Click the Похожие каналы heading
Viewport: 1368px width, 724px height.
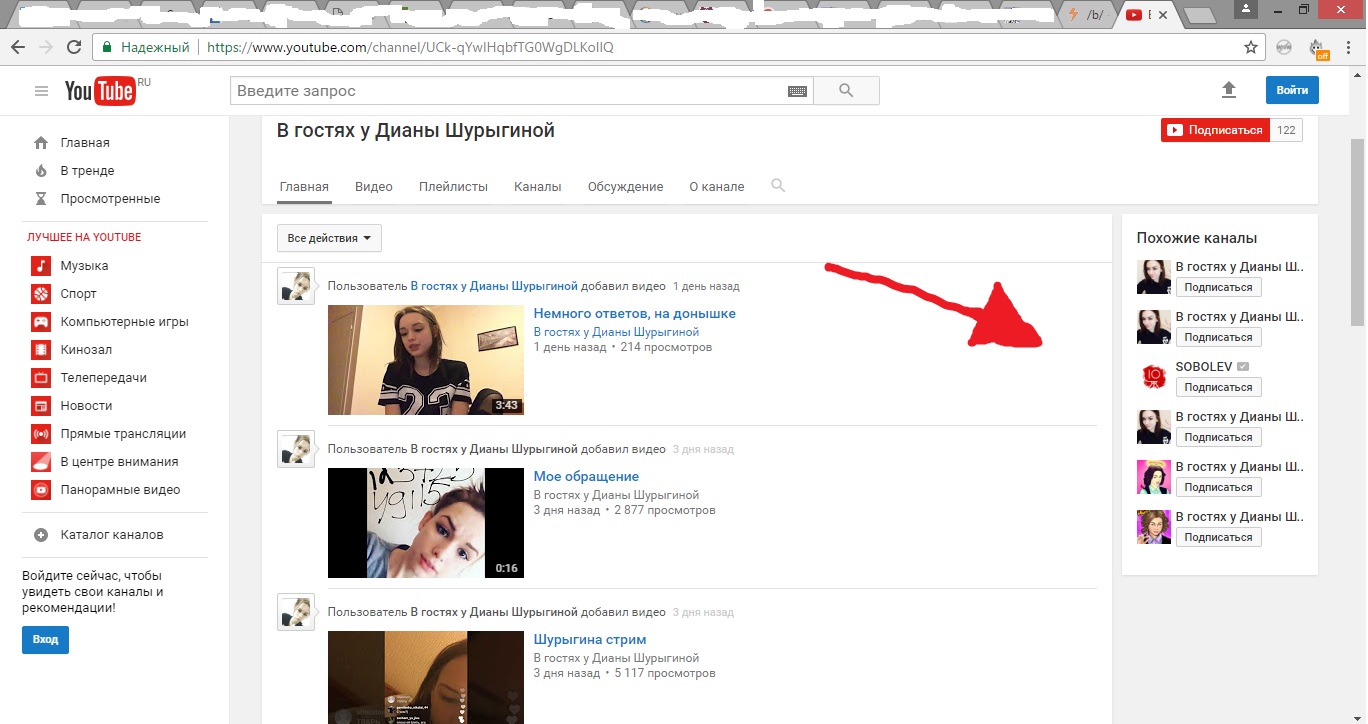(x=1197, y=238)
